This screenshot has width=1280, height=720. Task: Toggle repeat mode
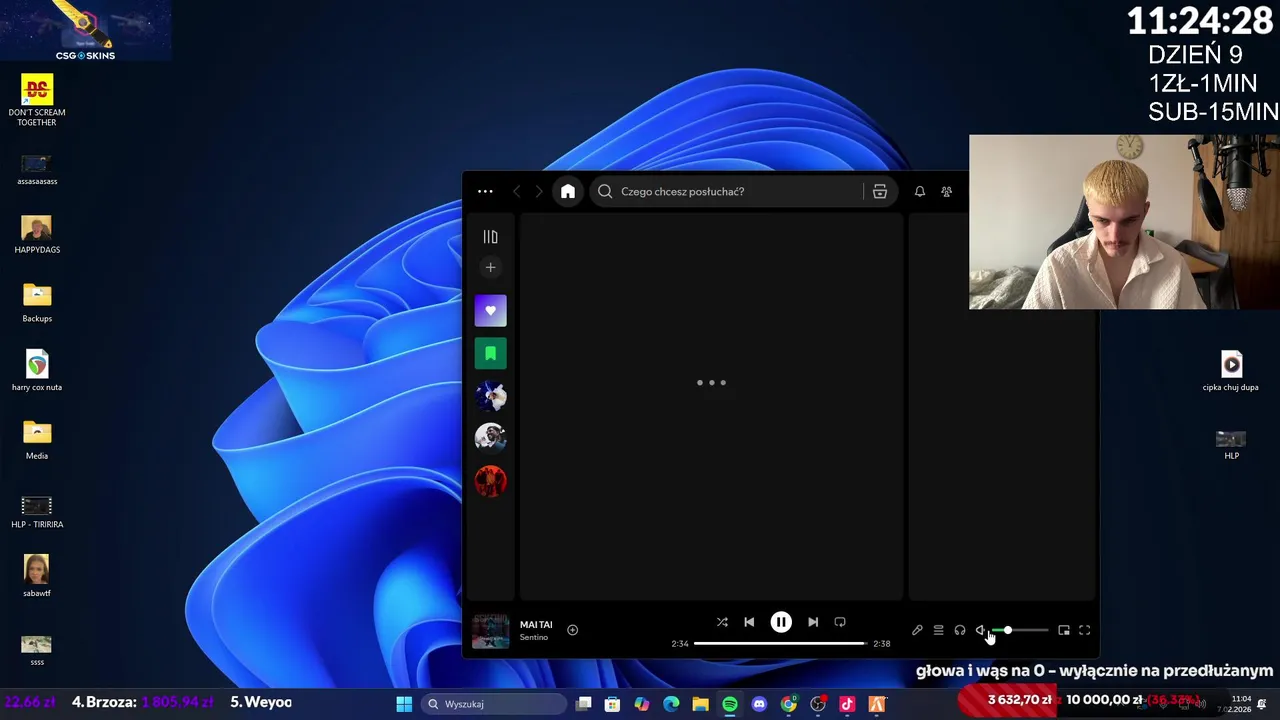click(840, 622)
